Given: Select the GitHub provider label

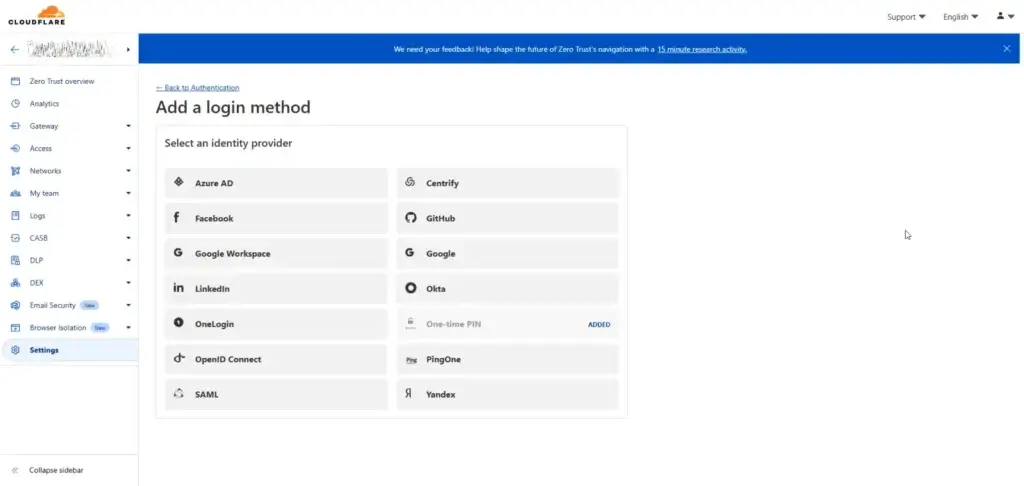Looking at the screenshot, I should (x=441, y=218).
